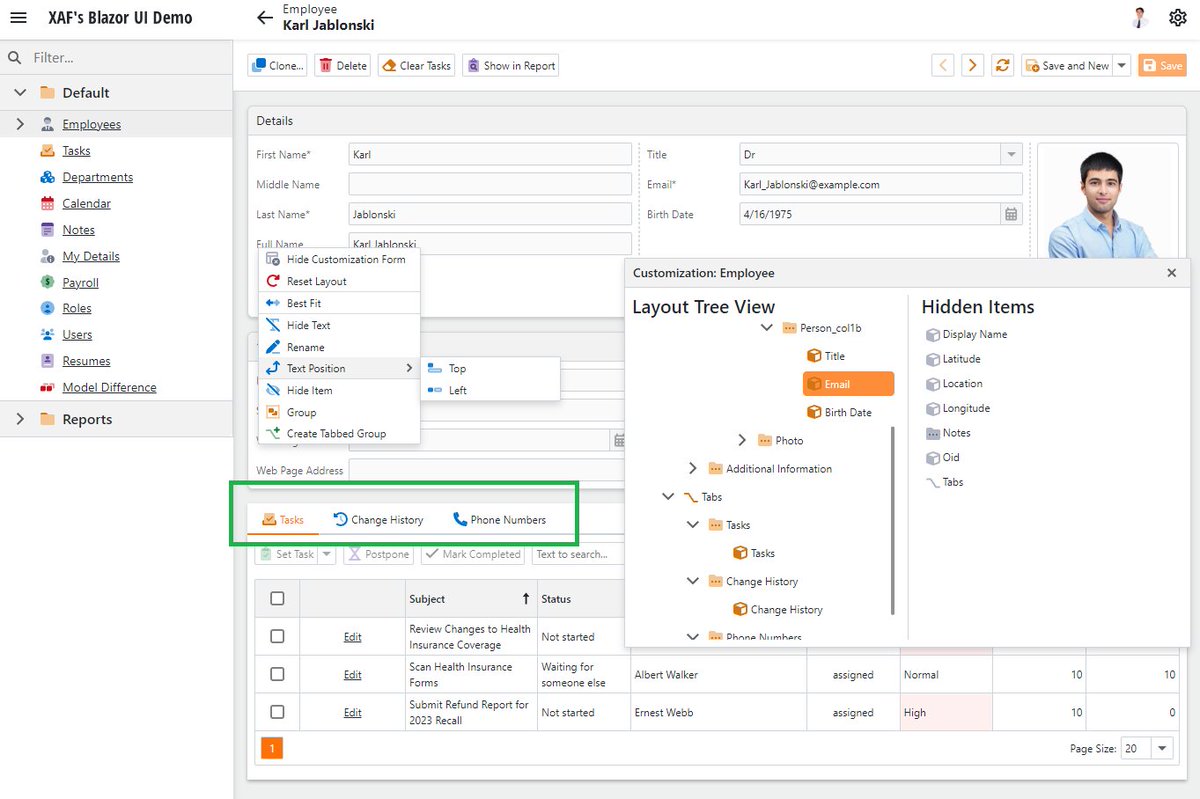Check the Submit Refund Report row

[x=278, y=713]
